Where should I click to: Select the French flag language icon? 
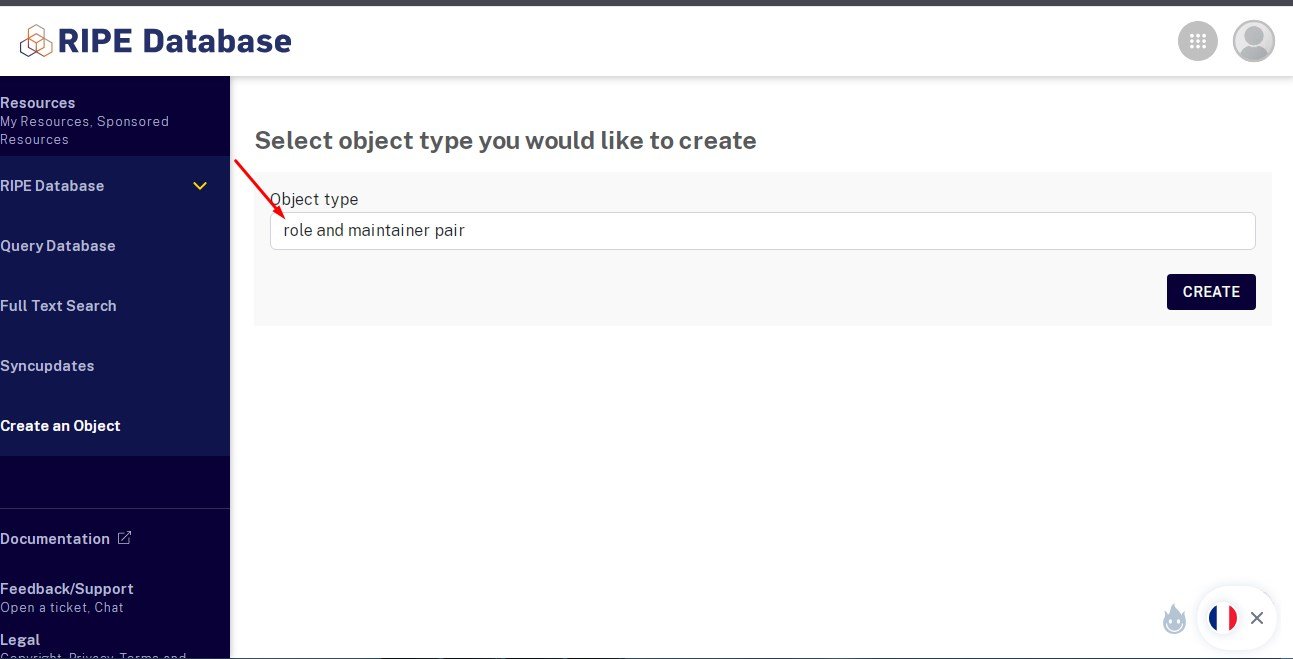click(1222, 618)
